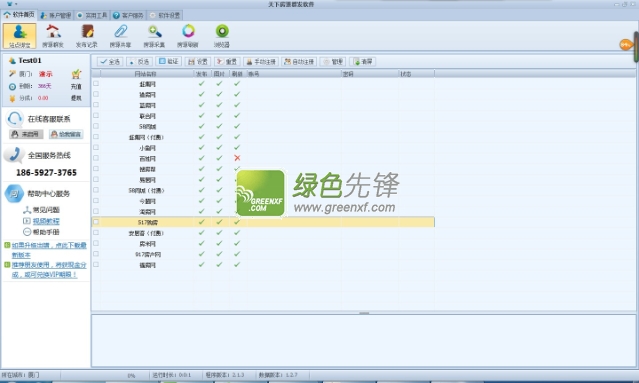Click the red X in 百姓网 row
This screenshot has width=639, height=383.
coord(237,158)
